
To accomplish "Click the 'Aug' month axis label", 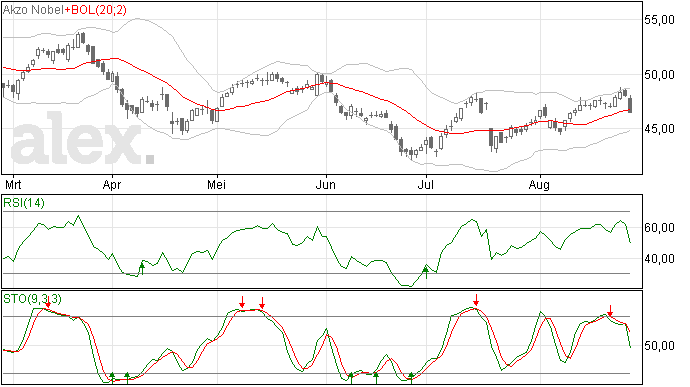I will pos(539,185).
